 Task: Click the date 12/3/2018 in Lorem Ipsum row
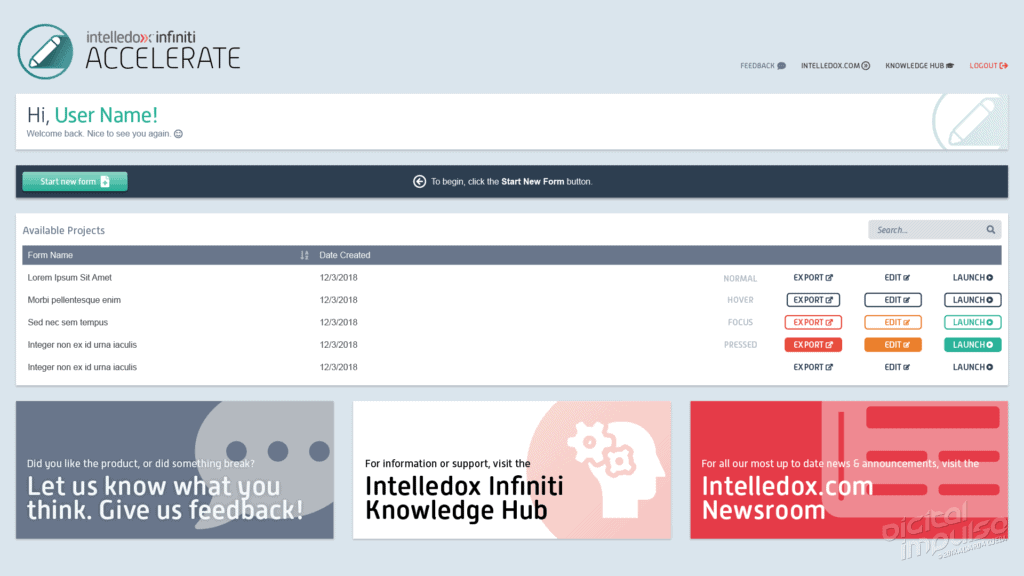(338, 278)
